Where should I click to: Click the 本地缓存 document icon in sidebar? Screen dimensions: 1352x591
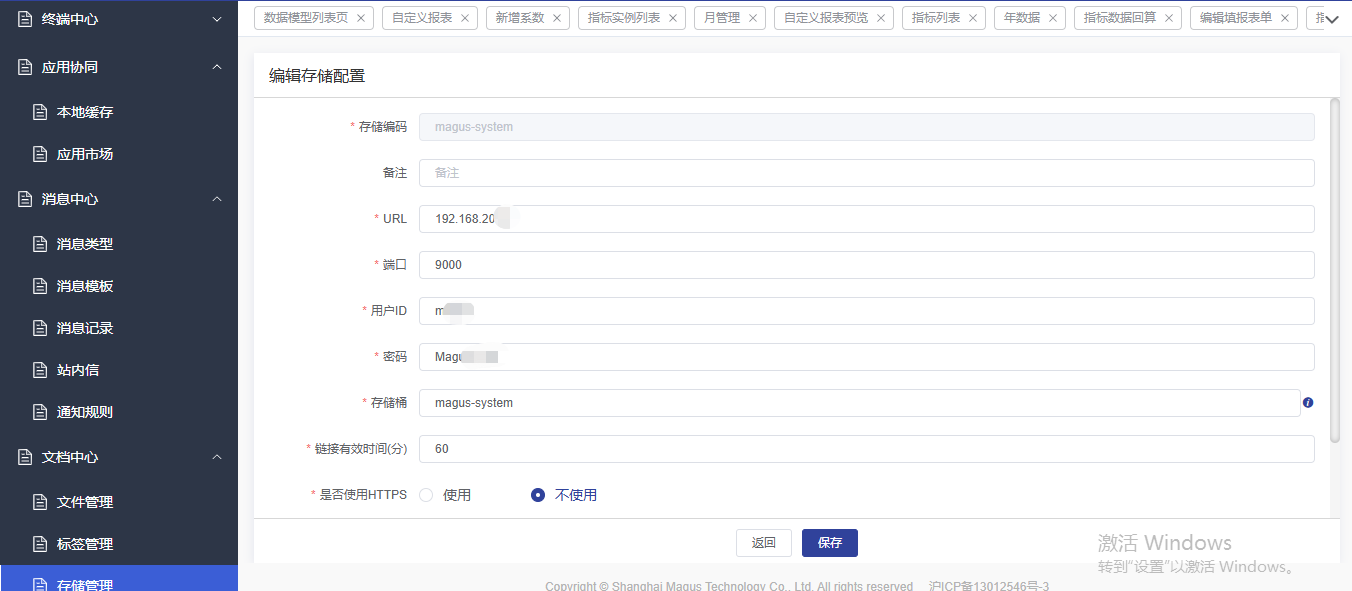point(40,112)
